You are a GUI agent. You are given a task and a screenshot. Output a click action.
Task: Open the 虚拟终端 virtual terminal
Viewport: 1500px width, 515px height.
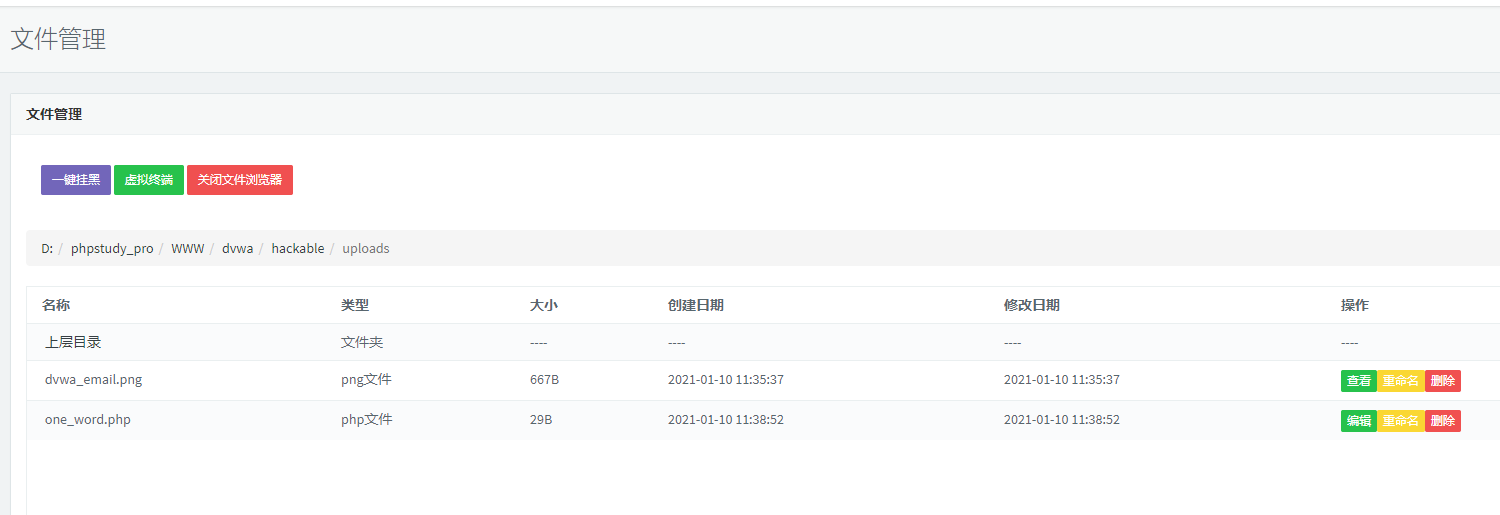tap(149, 180)
